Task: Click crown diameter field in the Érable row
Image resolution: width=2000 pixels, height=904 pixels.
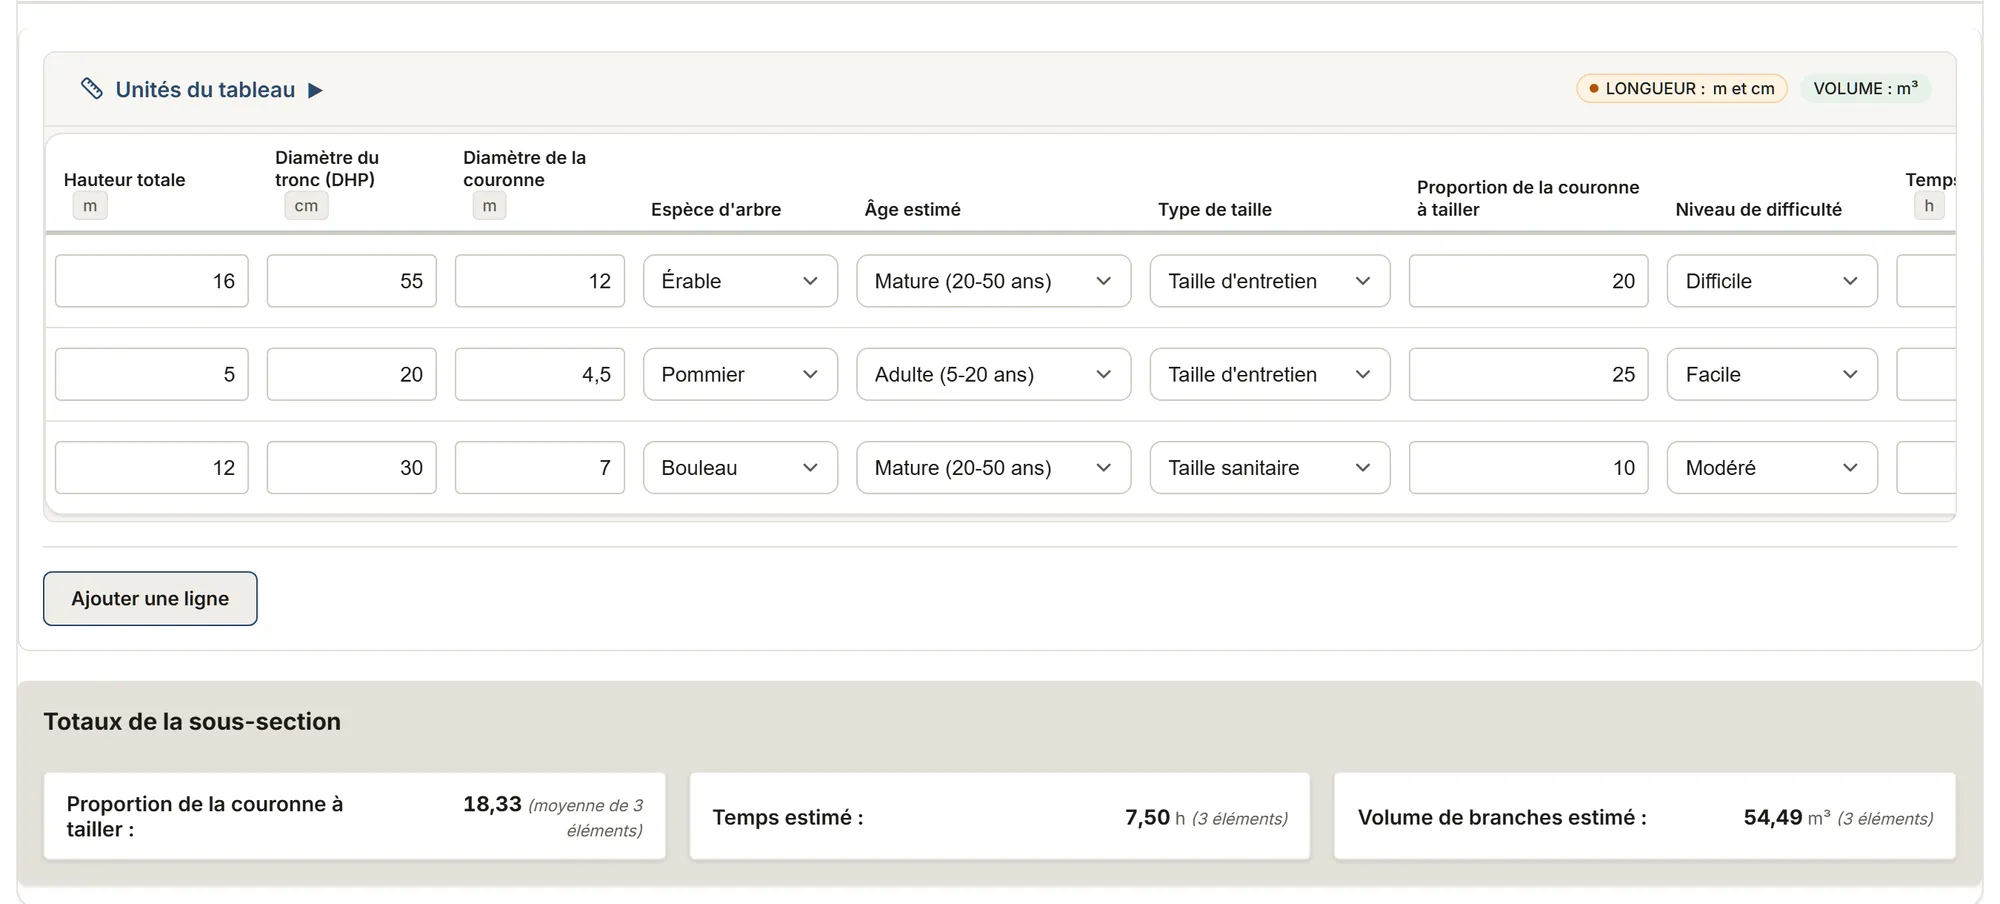Action: point(540,281)
